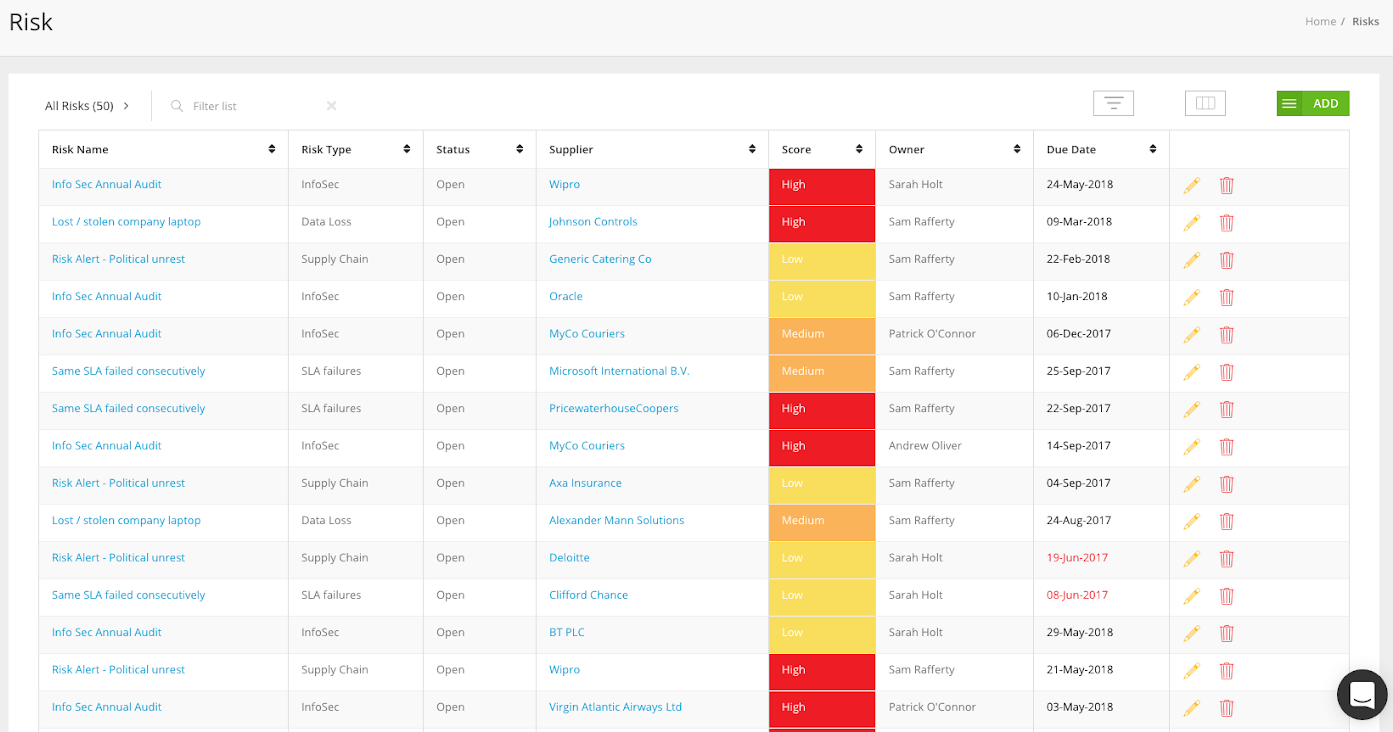This screenshot has height=732, width=1393.
Task: Delete the Clifford Chance risk entry
Action: (1227, 596)
